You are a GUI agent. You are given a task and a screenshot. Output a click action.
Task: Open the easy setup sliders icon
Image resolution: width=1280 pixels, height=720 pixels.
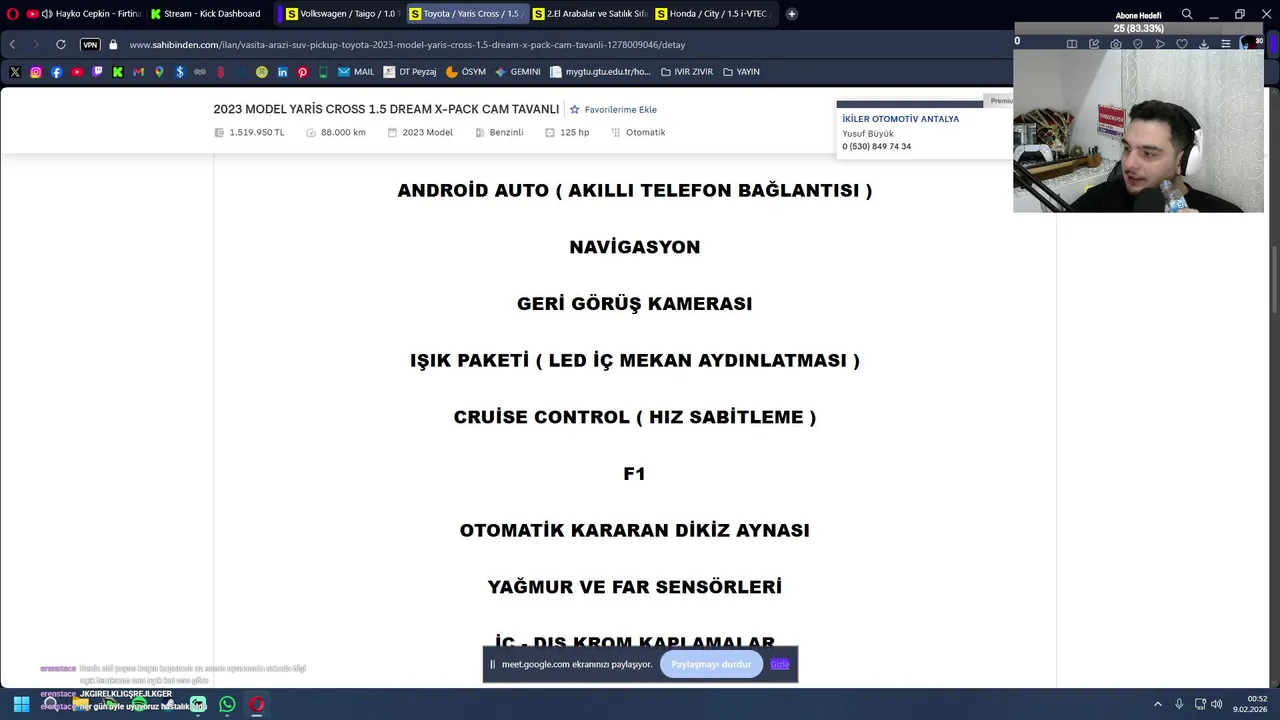pos(1226,44)
